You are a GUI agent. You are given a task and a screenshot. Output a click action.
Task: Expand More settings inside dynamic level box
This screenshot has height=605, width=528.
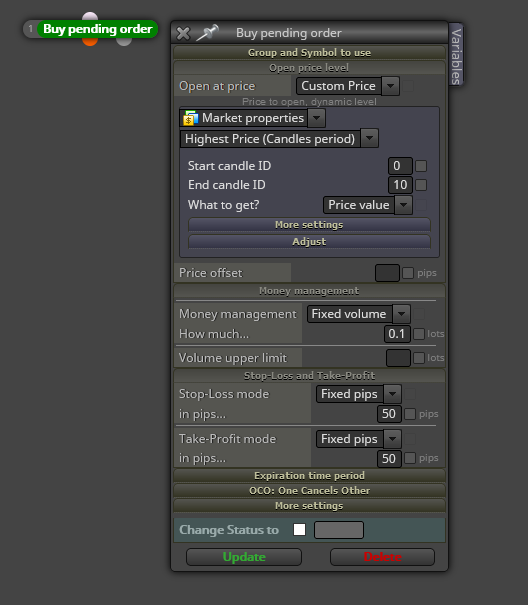click(309, 225)
